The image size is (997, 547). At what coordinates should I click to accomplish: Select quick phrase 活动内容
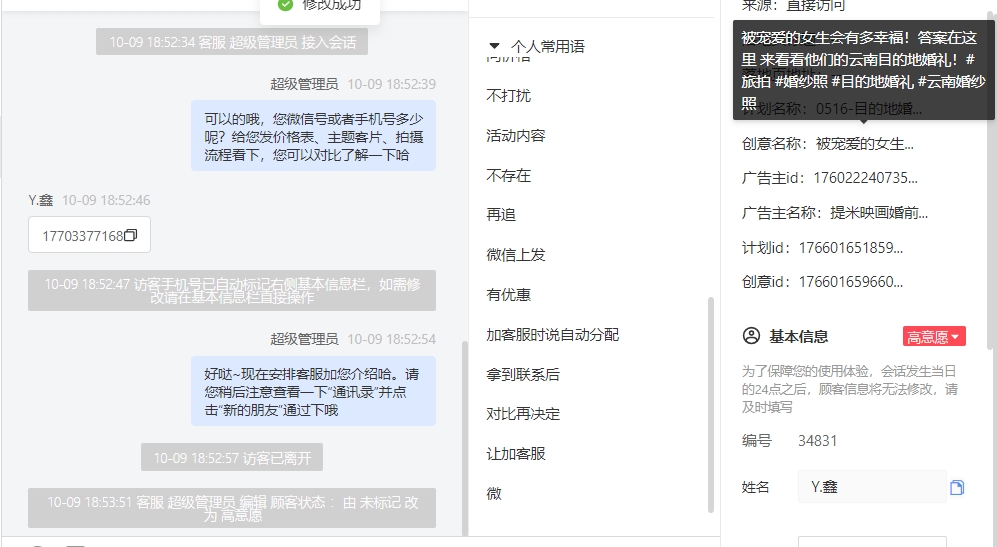pyautogui.click(x=516, y=135)
